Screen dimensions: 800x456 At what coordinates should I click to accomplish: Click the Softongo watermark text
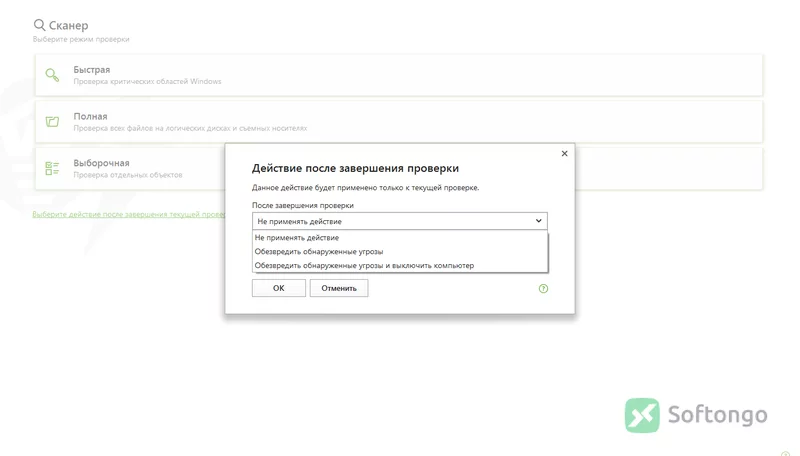(717, 415)
